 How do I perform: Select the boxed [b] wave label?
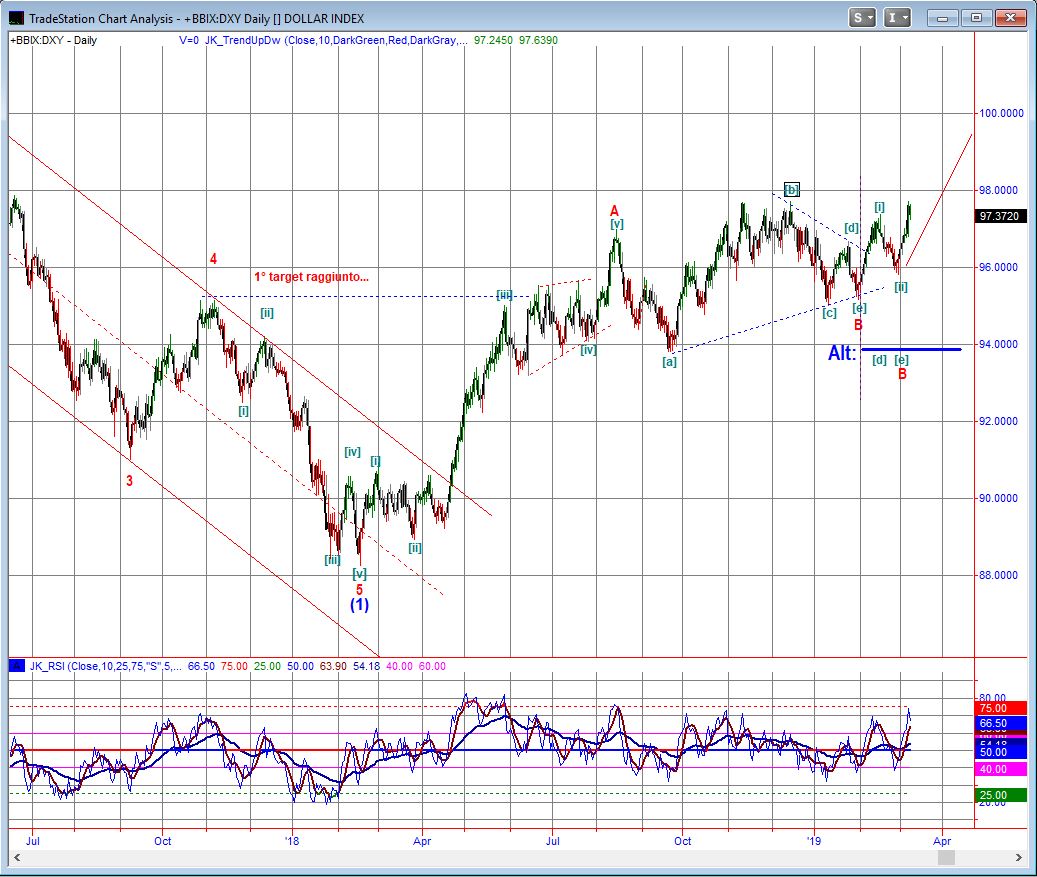click(x=792, y=190)
